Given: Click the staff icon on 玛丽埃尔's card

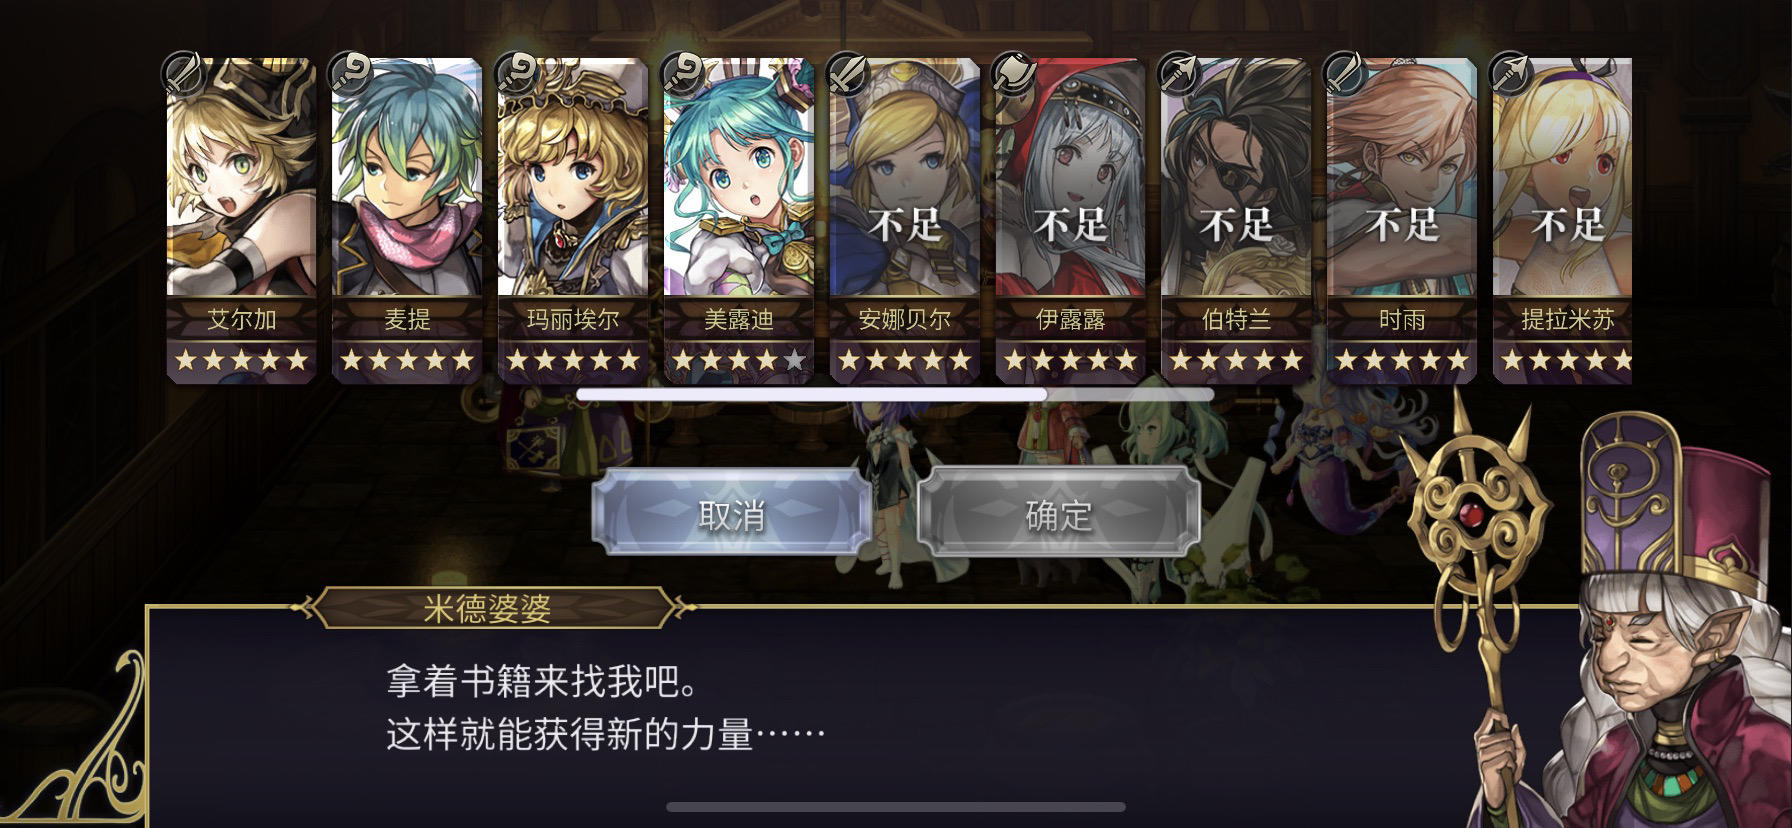Looking at the screenshot, I should pyautogui.click(x=515, y=73).
